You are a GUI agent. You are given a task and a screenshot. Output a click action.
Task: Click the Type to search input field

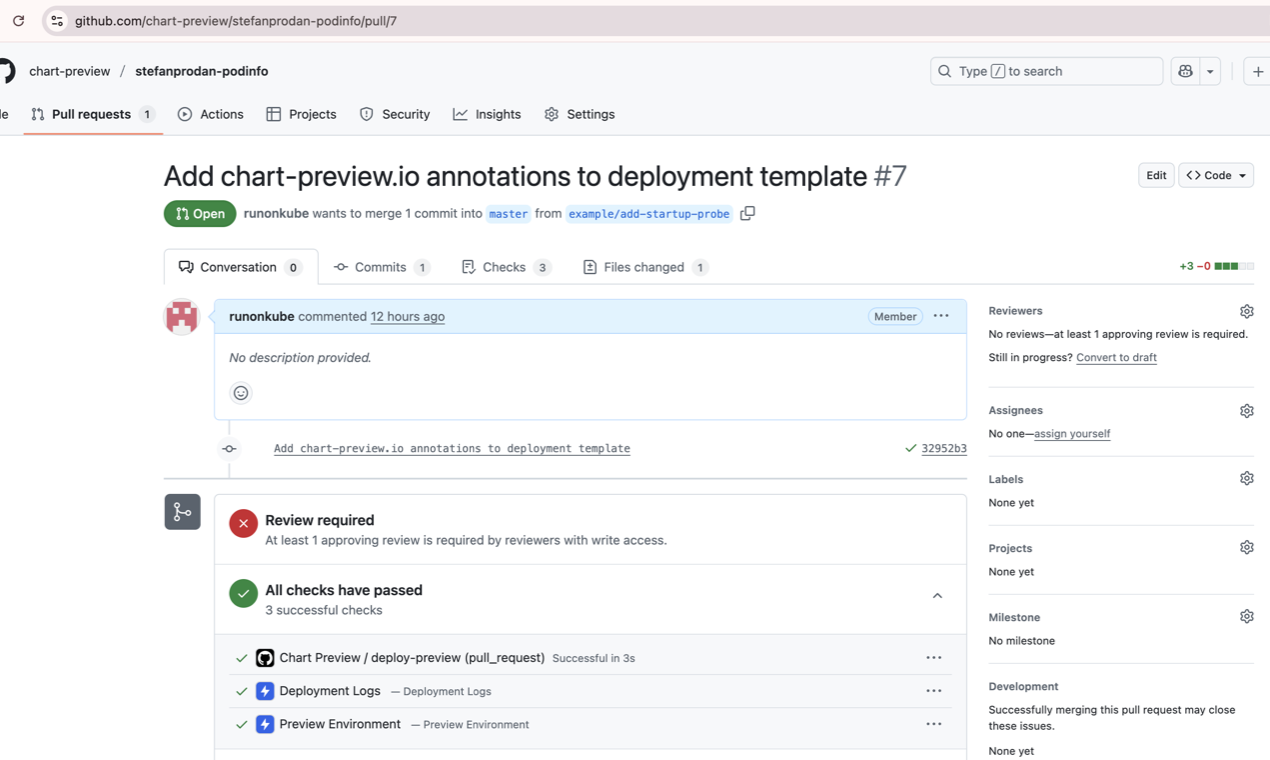tap(1045, 71)
